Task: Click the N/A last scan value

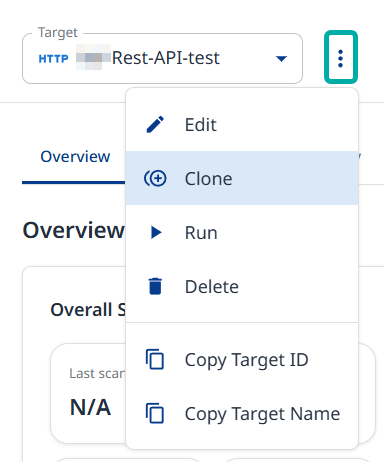Action: pos(90,407)
